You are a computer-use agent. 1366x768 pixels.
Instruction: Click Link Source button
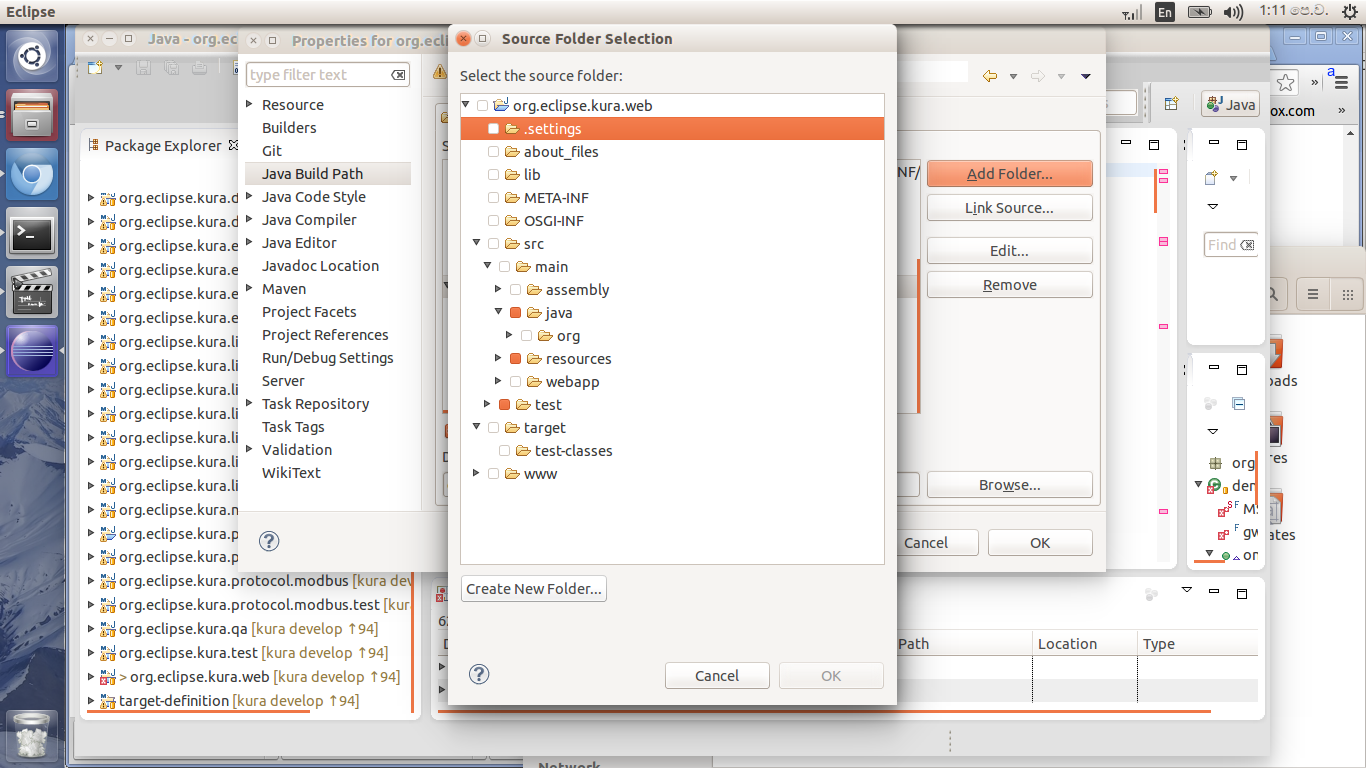click(x=1010, y=208)
